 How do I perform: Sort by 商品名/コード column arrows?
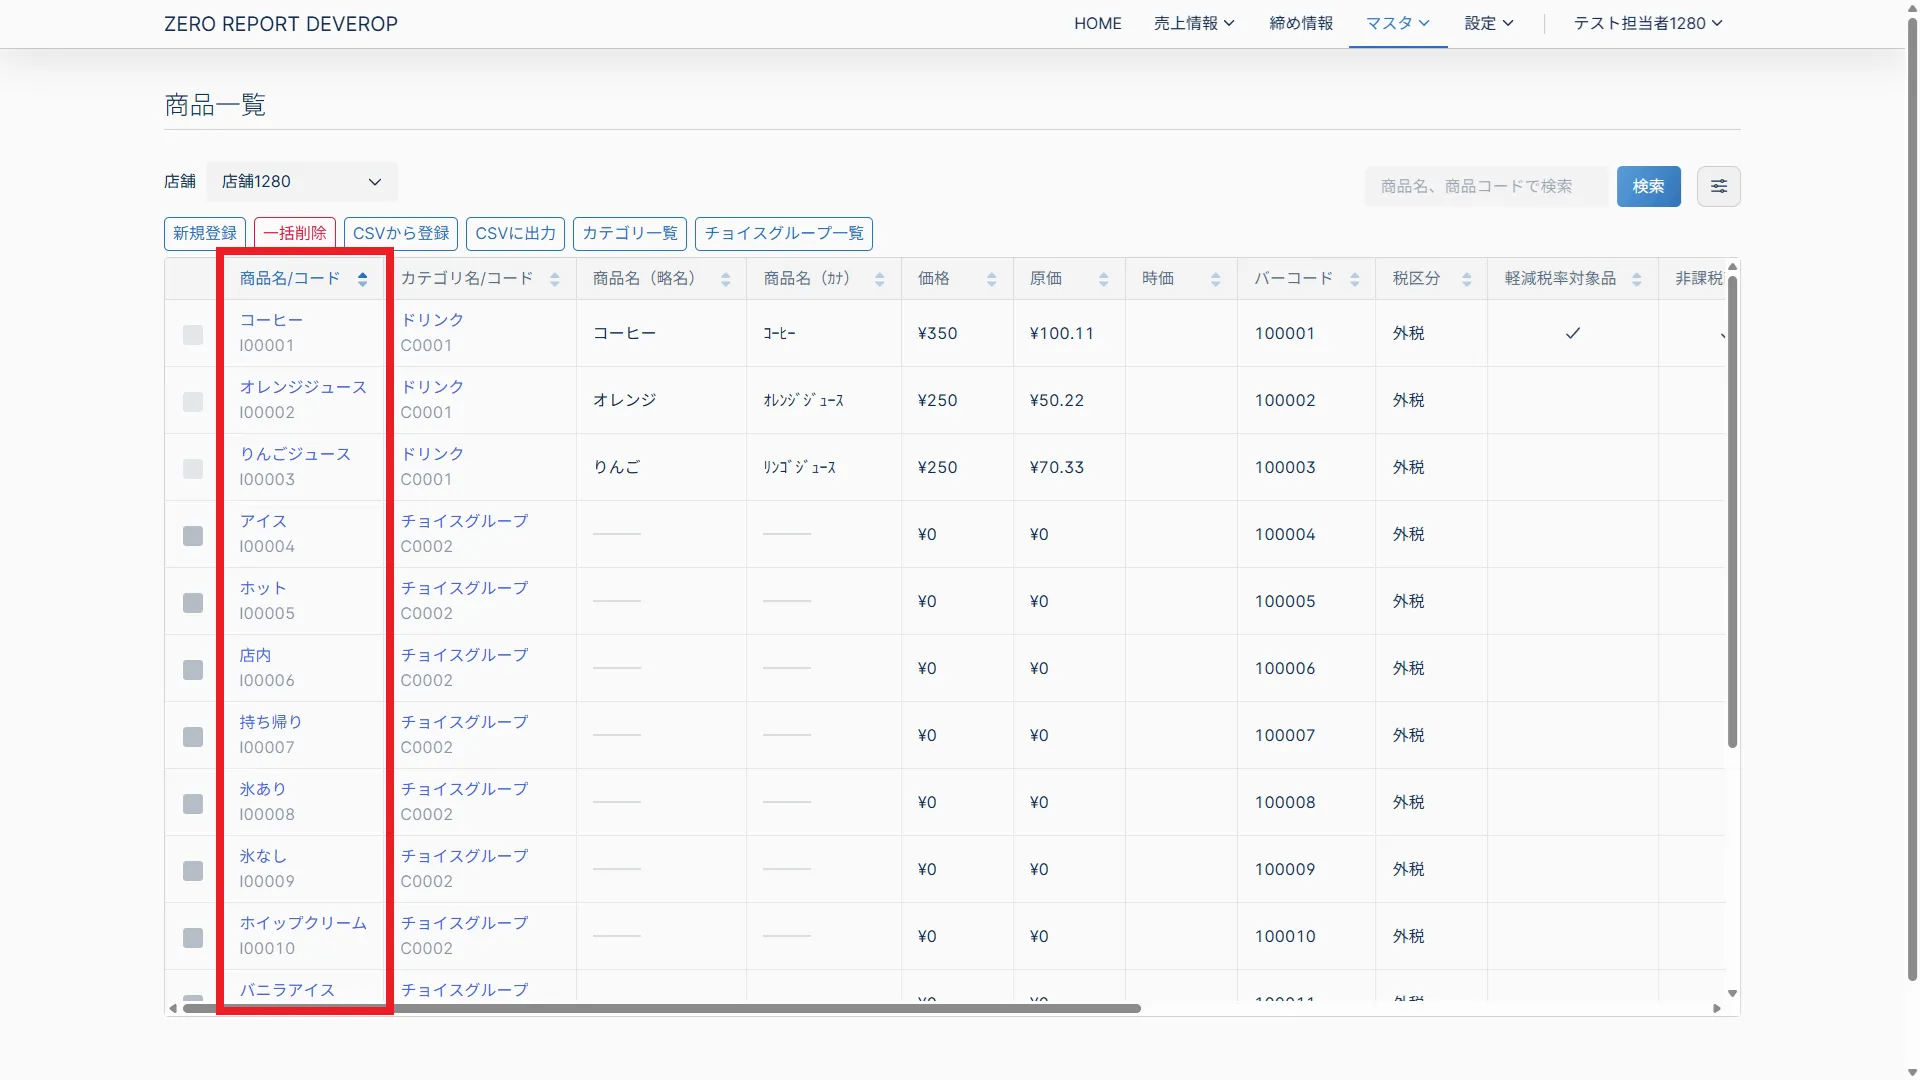[x=362, y=279]
